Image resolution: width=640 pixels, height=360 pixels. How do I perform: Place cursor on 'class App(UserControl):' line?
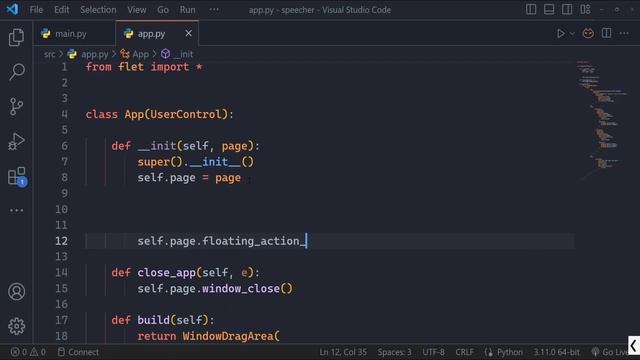pyautogui.click(x=159, y=114)
